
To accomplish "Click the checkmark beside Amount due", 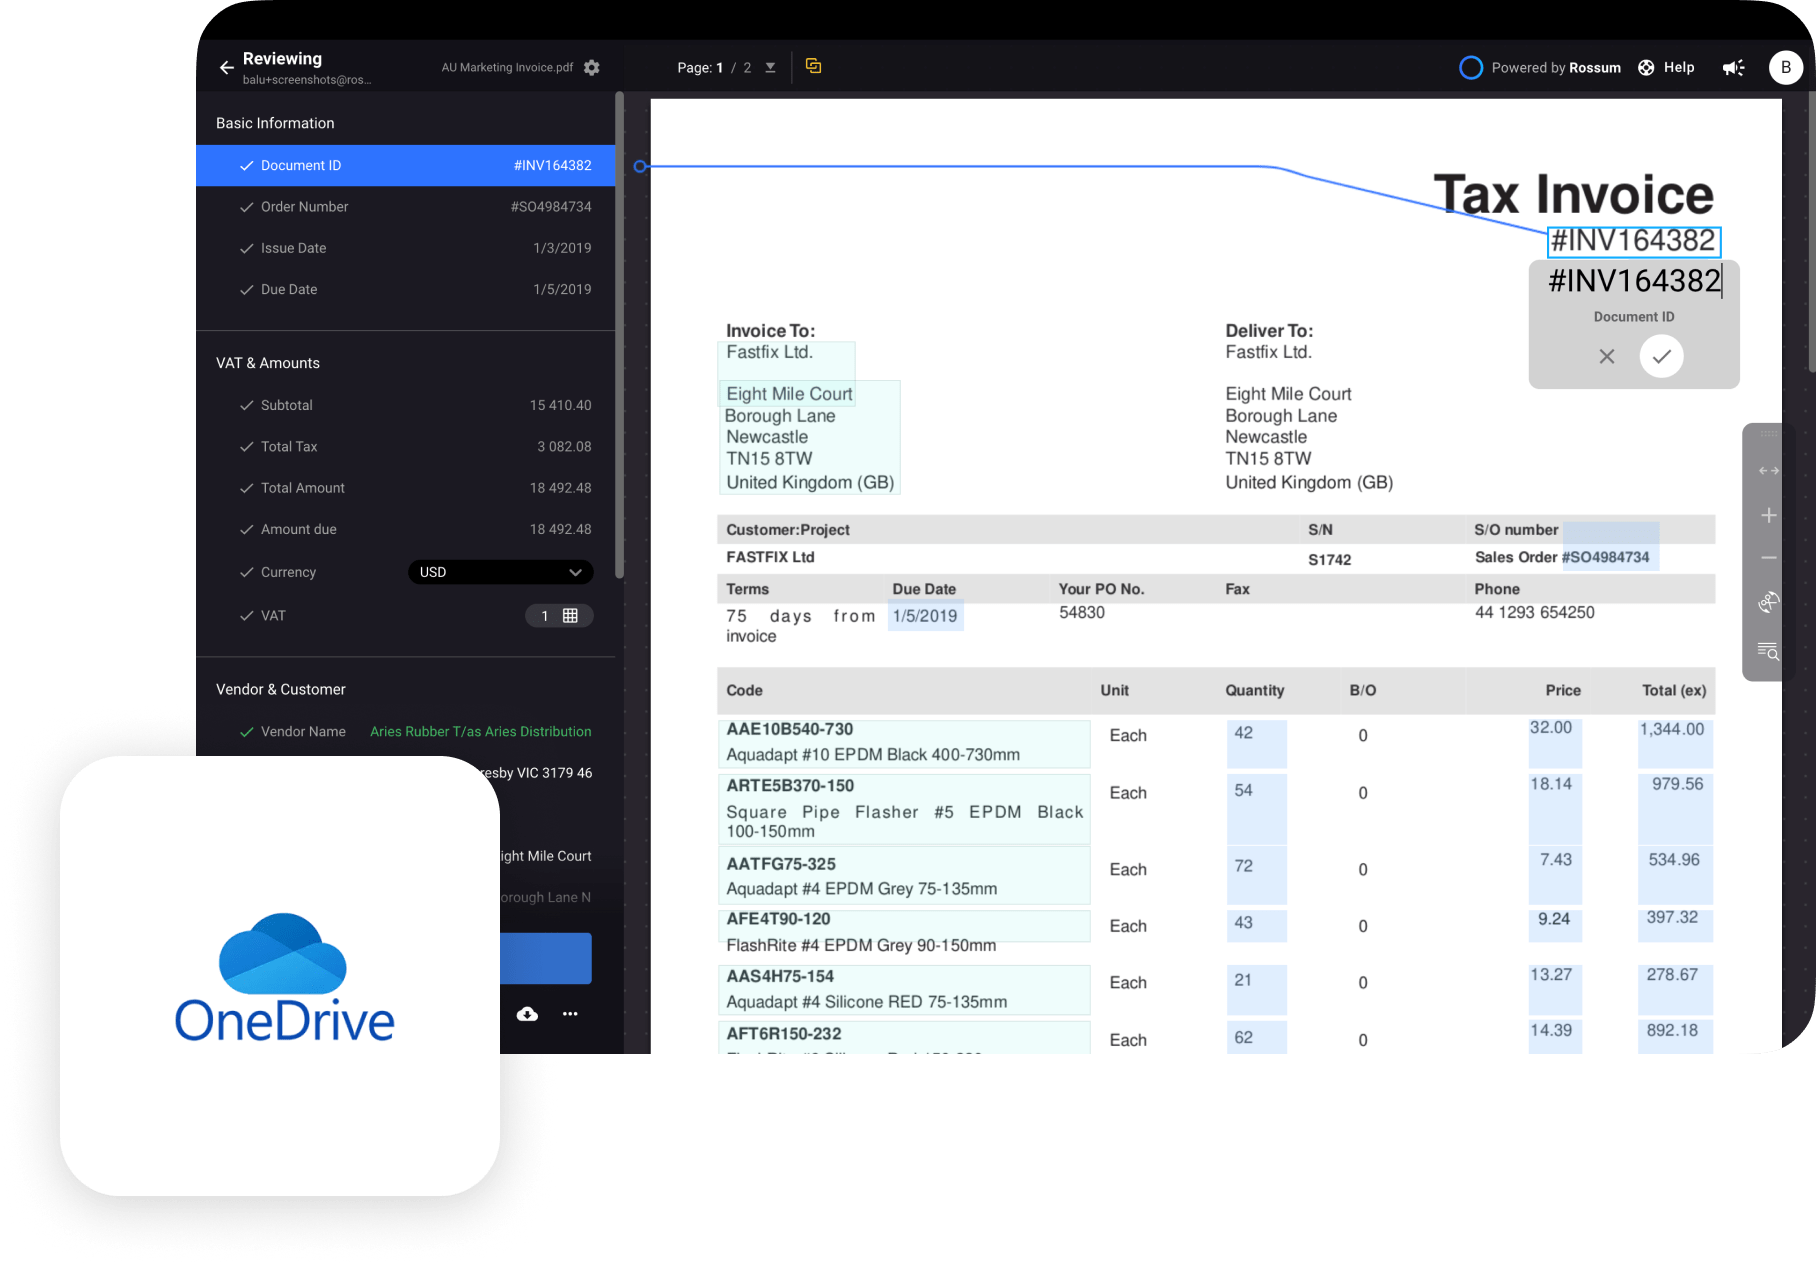I will point(246,529).
